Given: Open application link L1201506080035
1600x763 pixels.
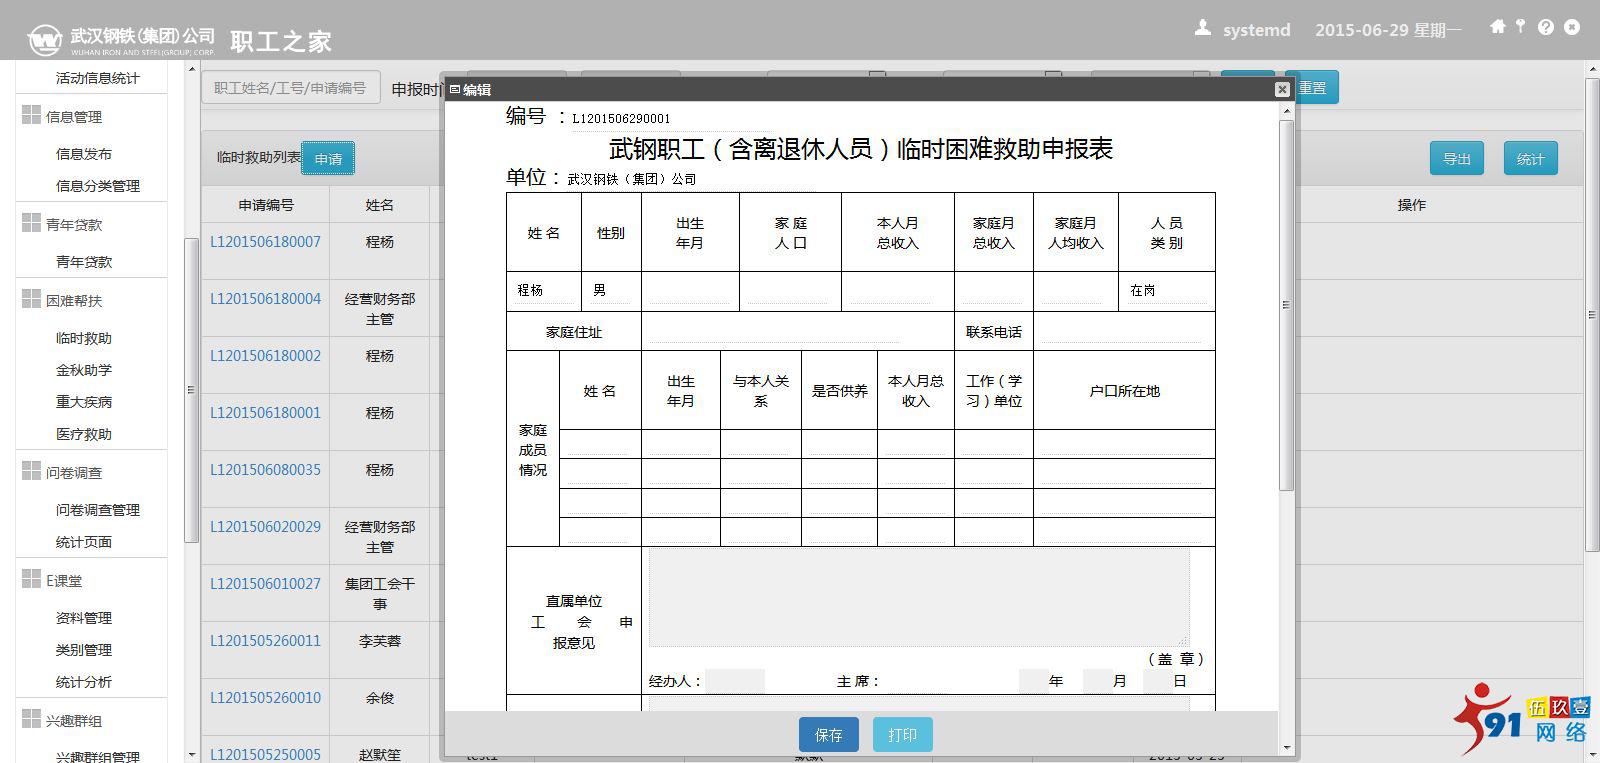Looking at the screenshot, I should tap(266, 470).
